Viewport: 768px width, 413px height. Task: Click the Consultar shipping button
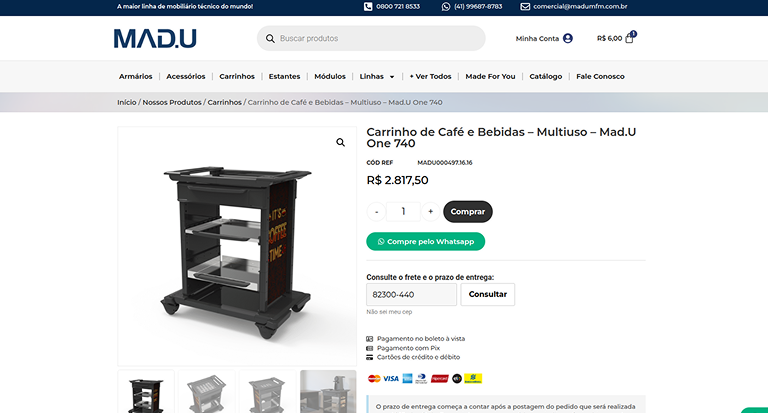[x=487, y=294]
